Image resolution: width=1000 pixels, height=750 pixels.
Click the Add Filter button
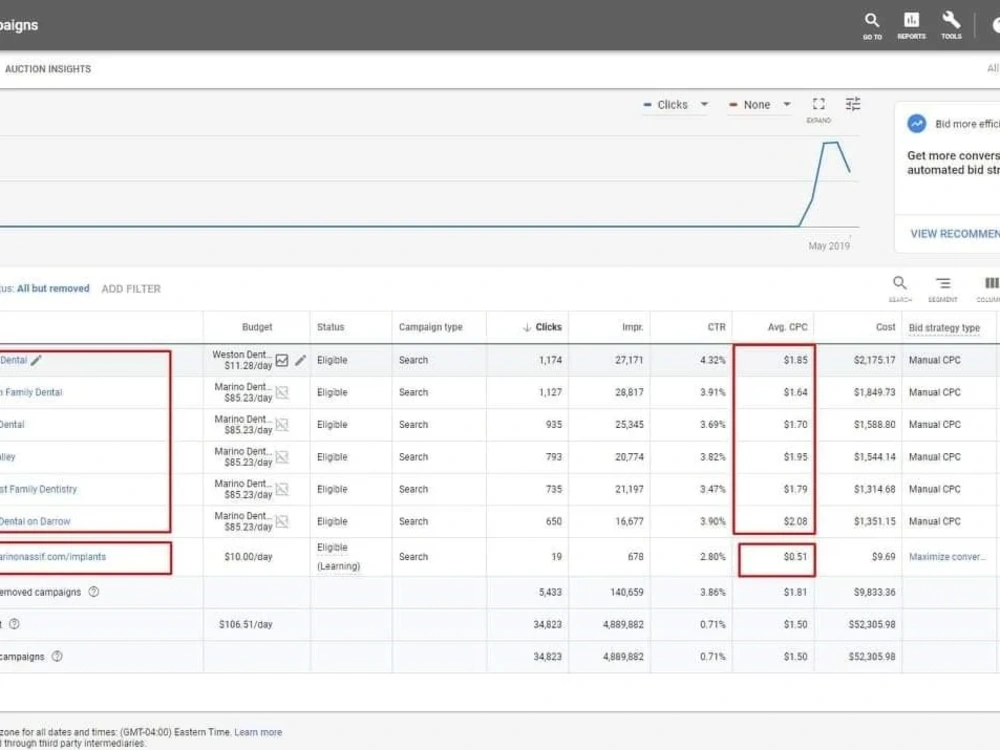(131, 289)
